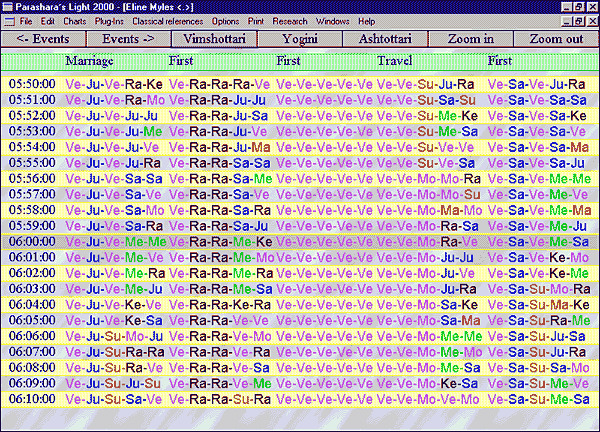Click the First header above Ve-Sa column
Viewport: 600px width, 432px height.
click(x=499, y=61)
